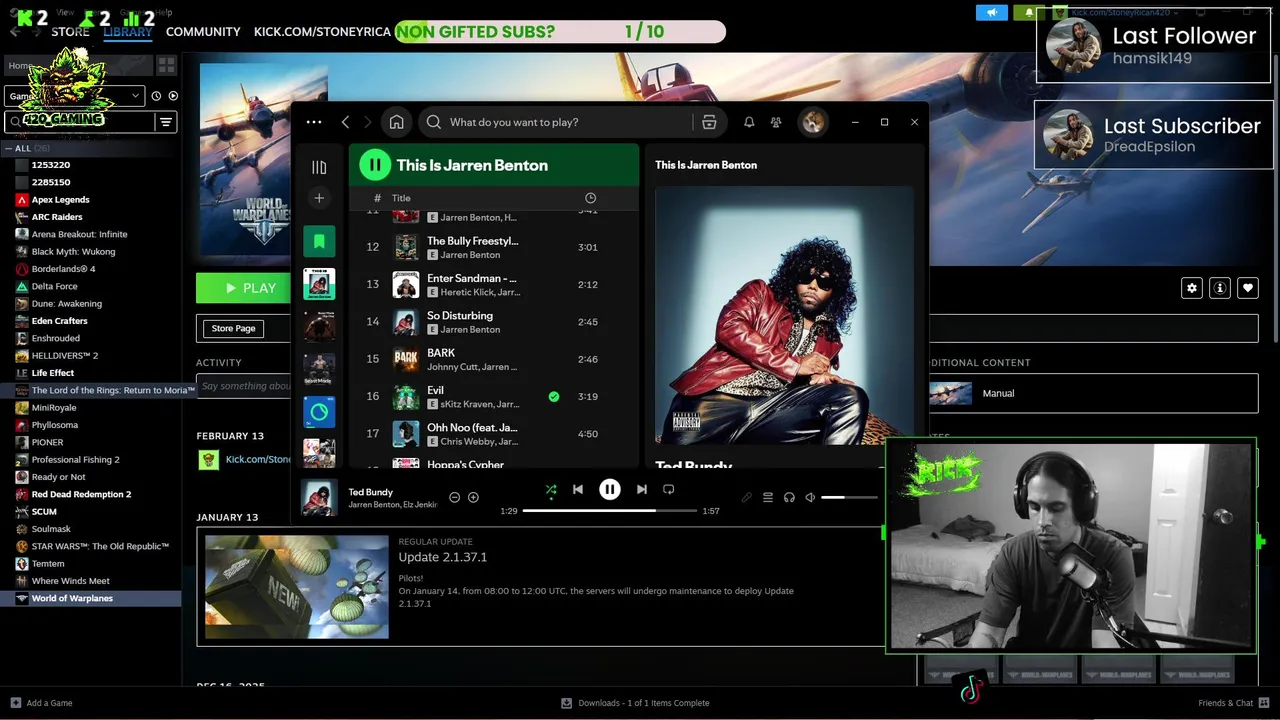This screenshot has width=1280, height=720.
Task: Favorite the game with heart icon
Action: 1247,288
